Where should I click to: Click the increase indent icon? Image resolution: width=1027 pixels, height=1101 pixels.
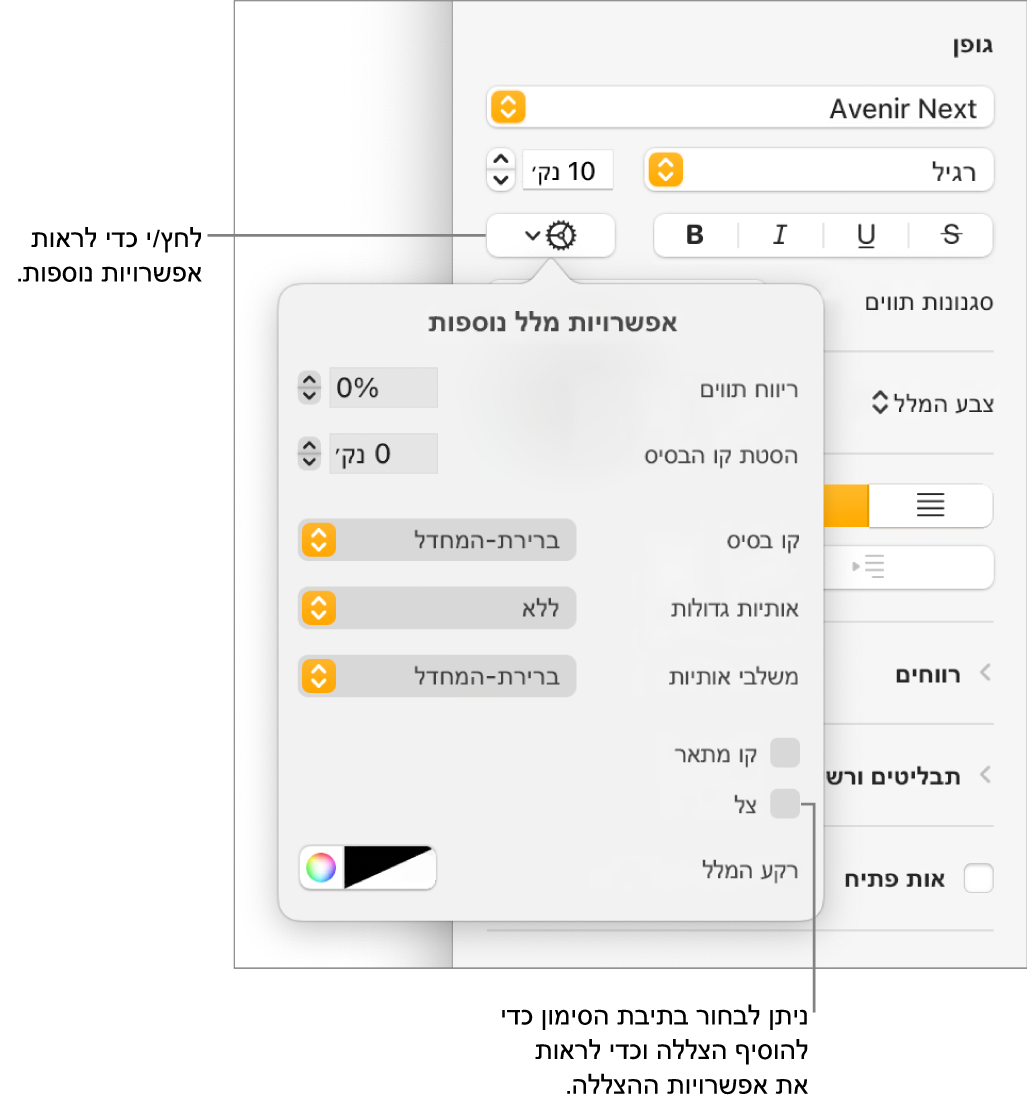pos(868,567)
